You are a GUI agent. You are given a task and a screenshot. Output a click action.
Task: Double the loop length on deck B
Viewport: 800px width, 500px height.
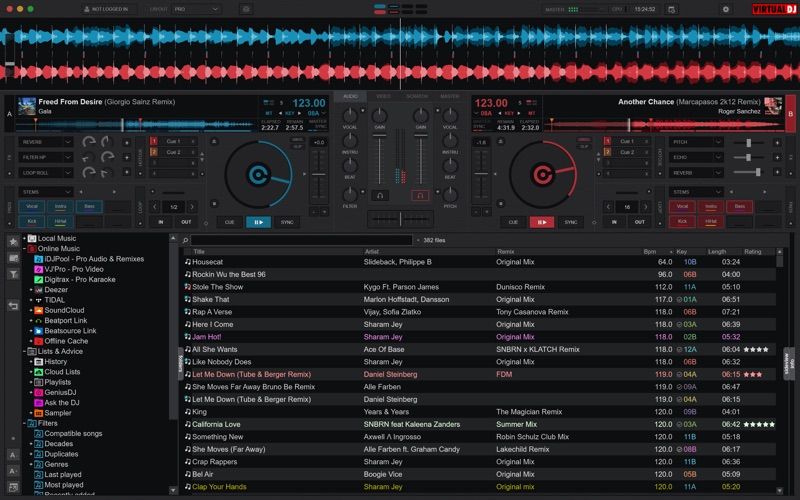coord(646,207)
